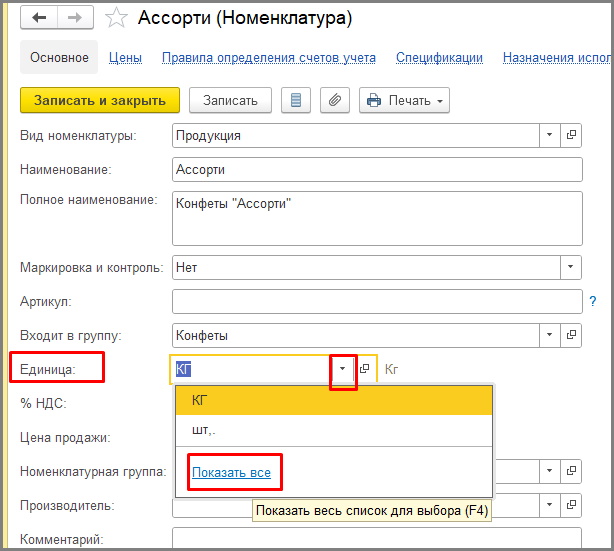
Task: Open the Спецификации tab
Action: (x=439, y=58)
